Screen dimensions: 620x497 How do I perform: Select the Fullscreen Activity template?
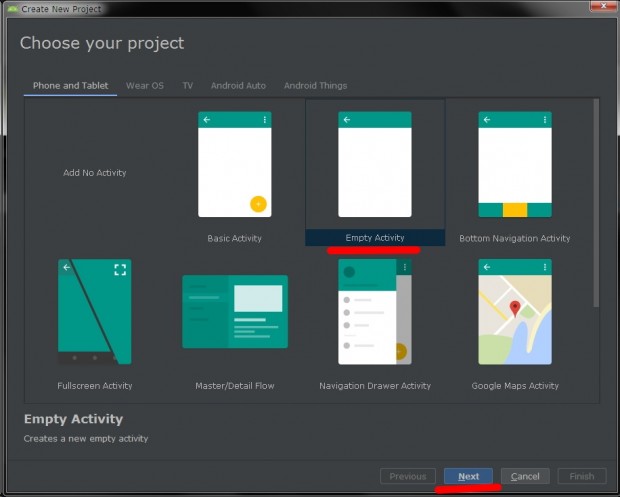94,312
